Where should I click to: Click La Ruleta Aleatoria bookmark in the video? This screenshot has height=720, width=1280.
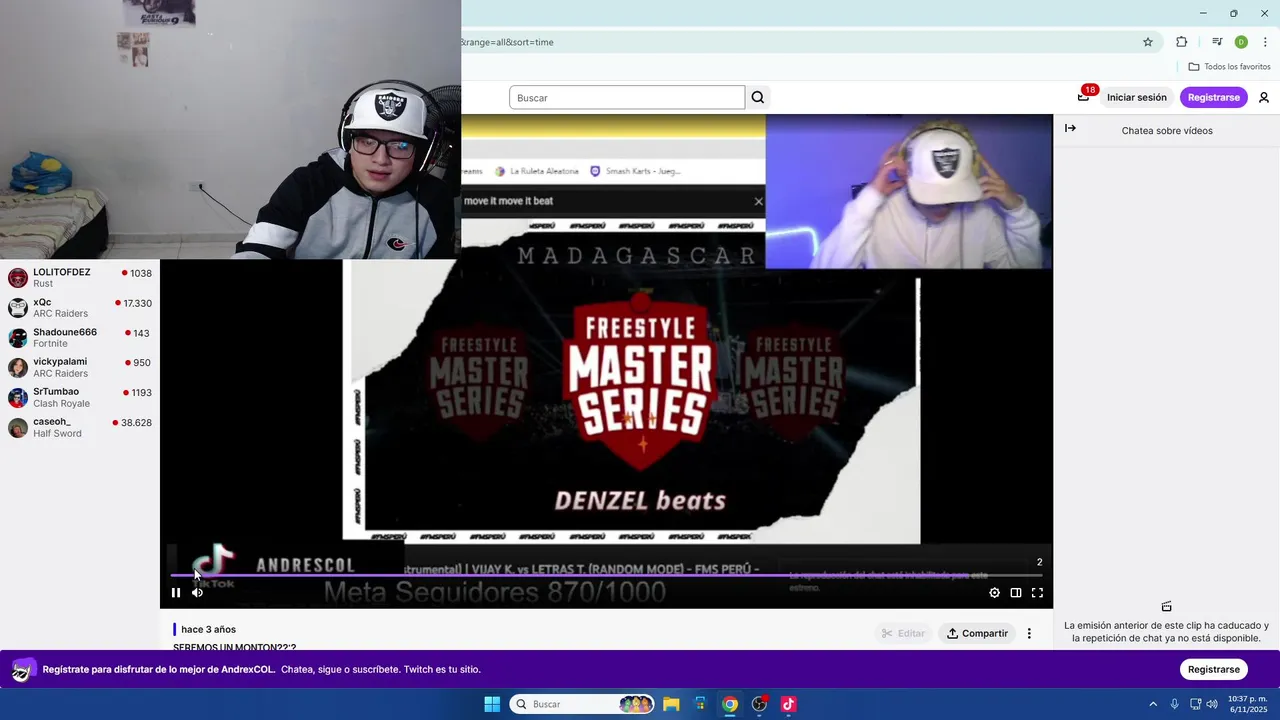click(537, 171)
